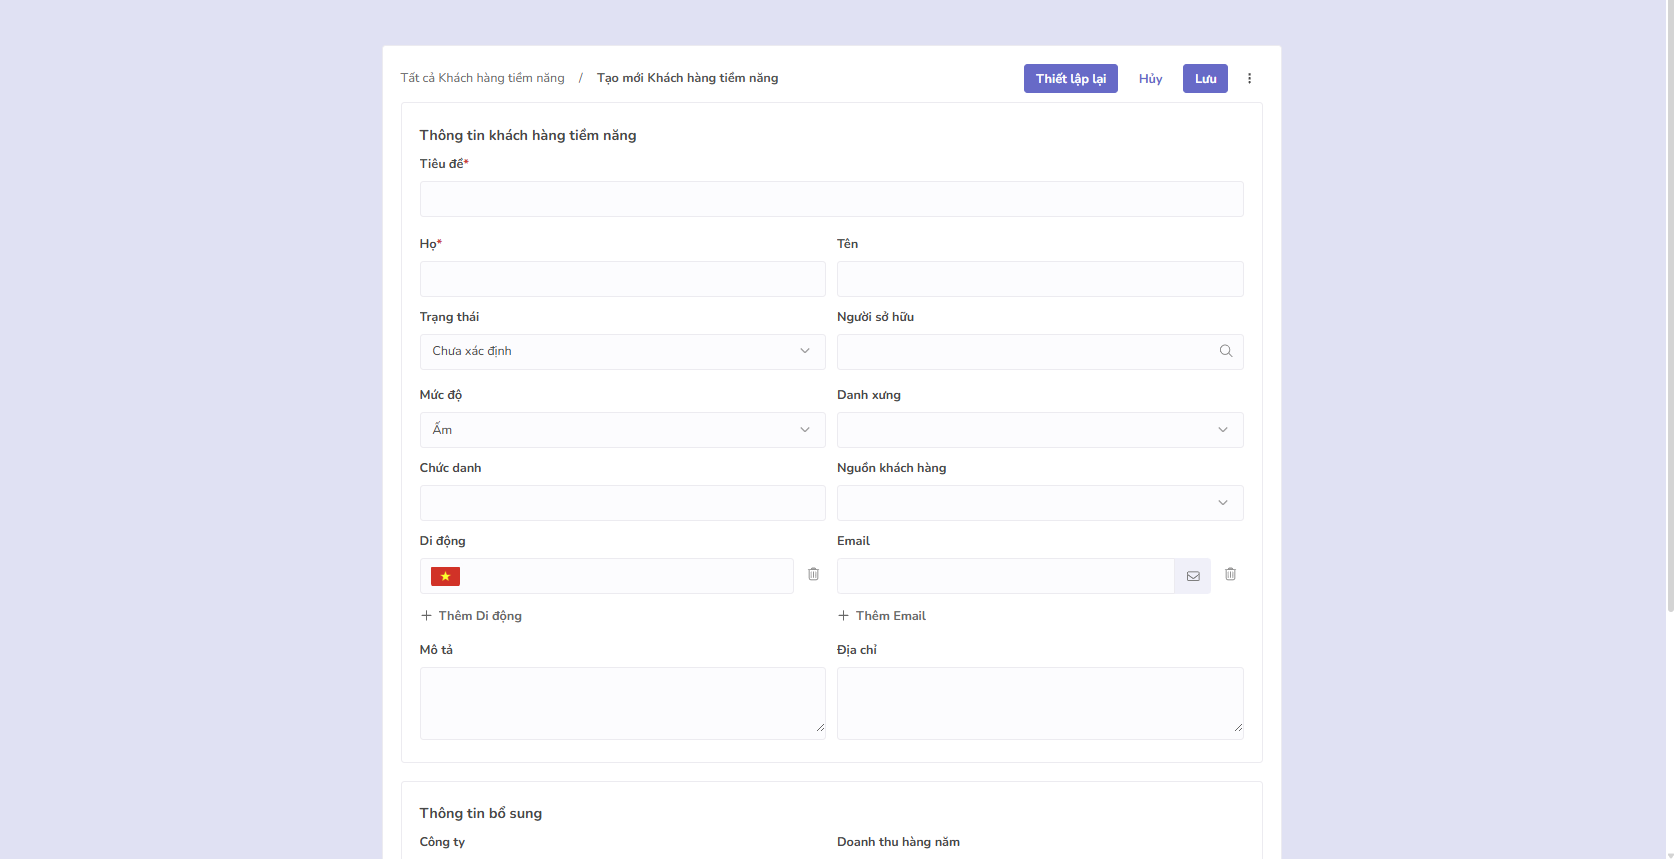Viewport: 1675px width, 859px height.
Task: Open the three-dot more options menu
Action: pos(1249,79)
